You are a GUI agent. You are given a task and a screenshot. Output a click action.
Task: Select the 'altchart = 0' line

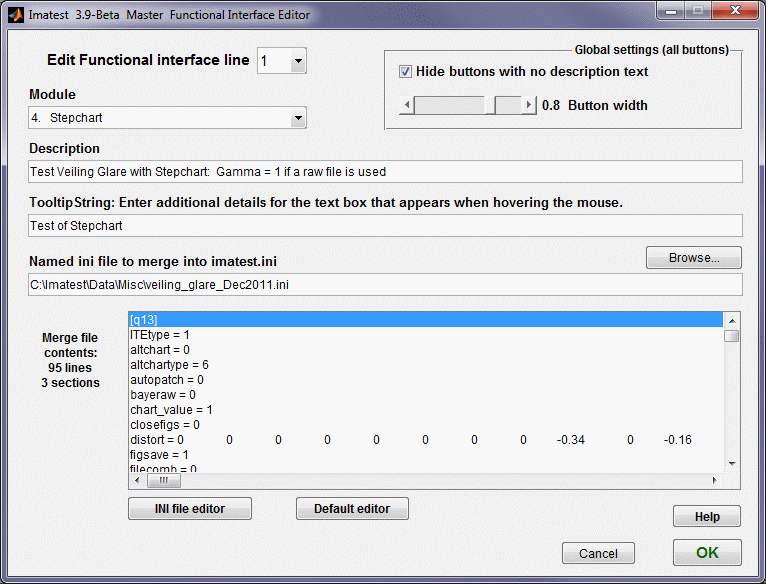tap(426, 350)
